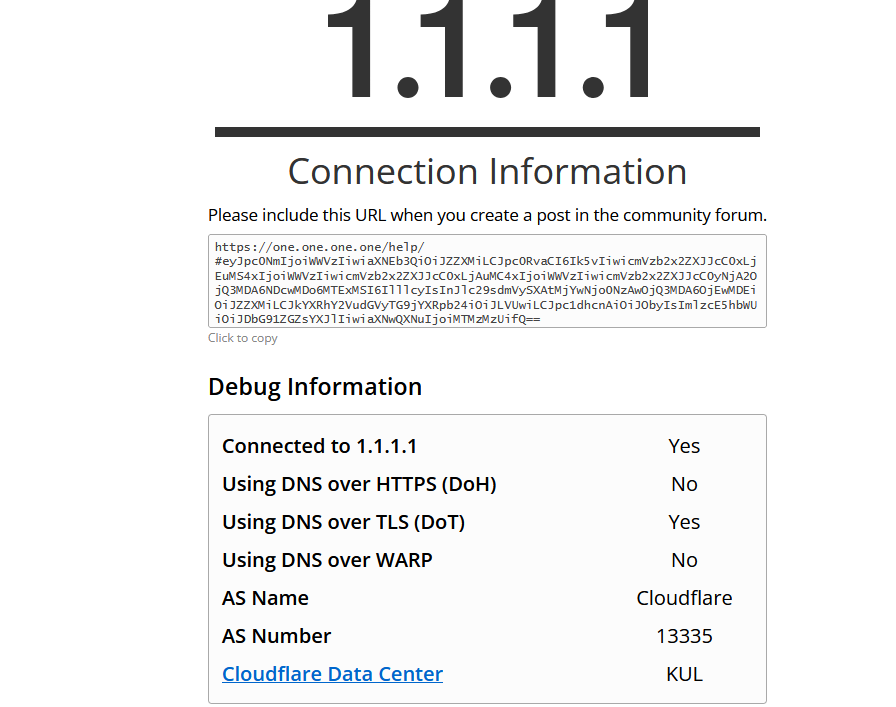Select the "Connected to 1.1.1.1" label
The width and height of the screenshot is (896, 707).
[319, 446]
